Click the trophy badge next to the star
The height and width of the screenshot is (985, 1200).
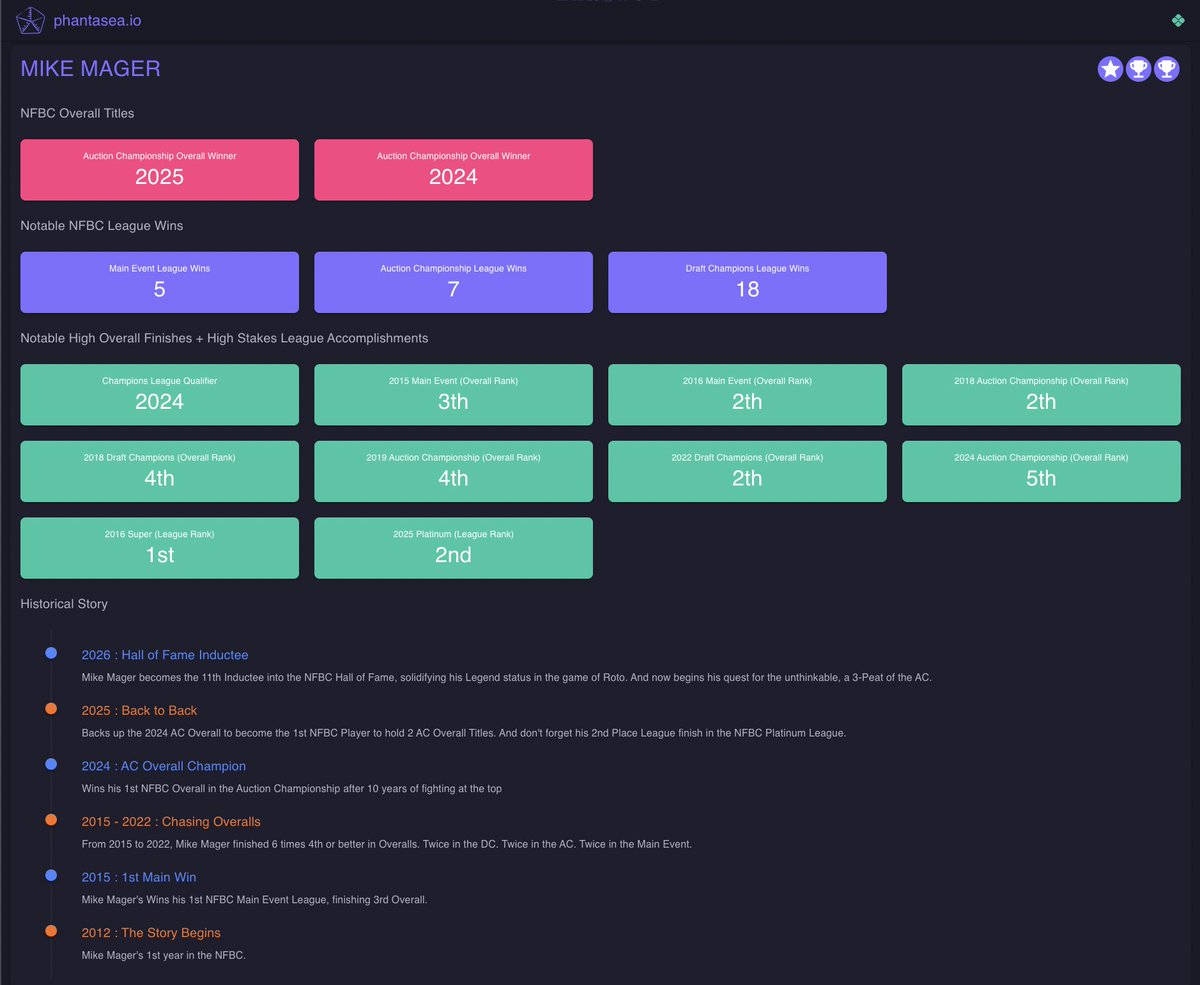(1138, 69)
